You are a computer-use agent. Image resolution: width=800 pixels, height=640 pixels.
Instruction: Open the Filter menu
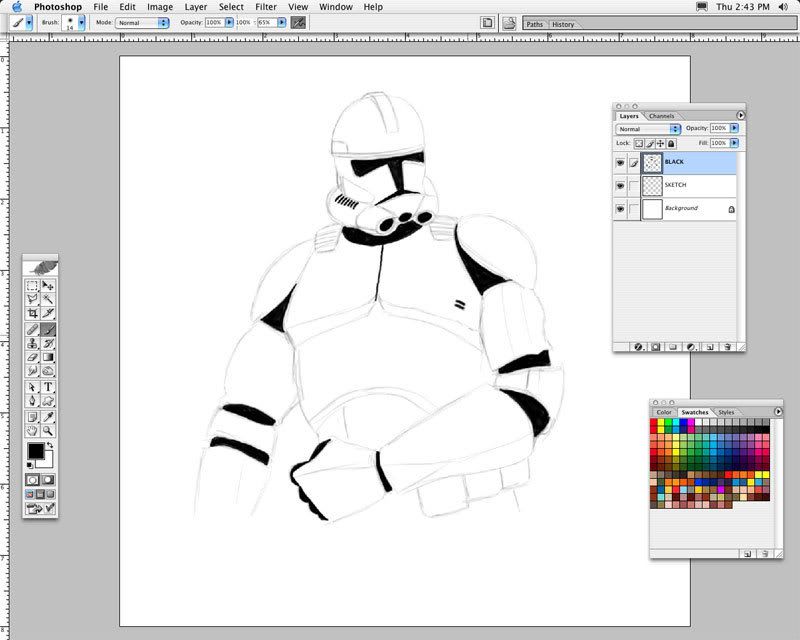tap(266, 7)
